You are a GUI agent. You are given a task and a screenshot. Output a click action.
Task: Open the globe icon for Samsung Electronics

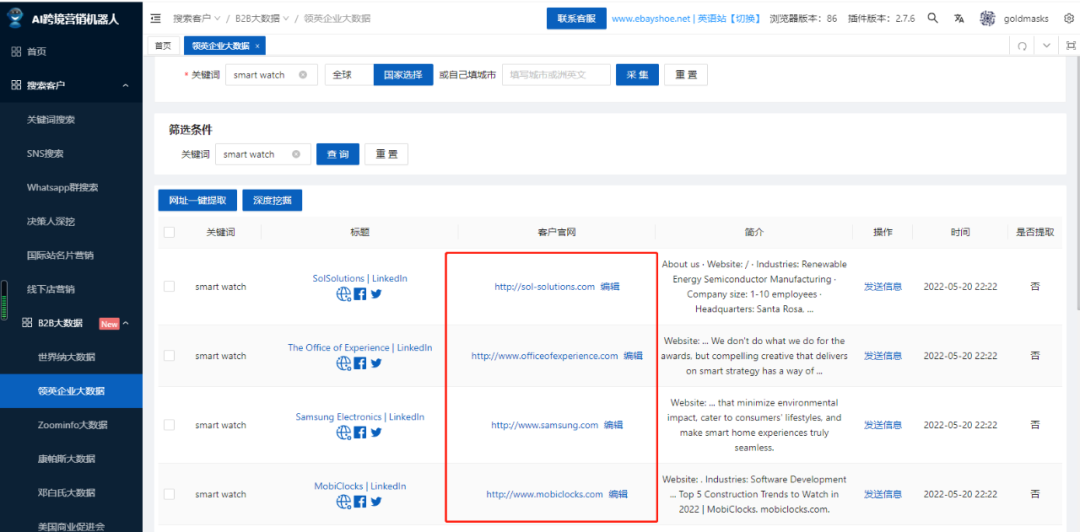click(344, 433)
